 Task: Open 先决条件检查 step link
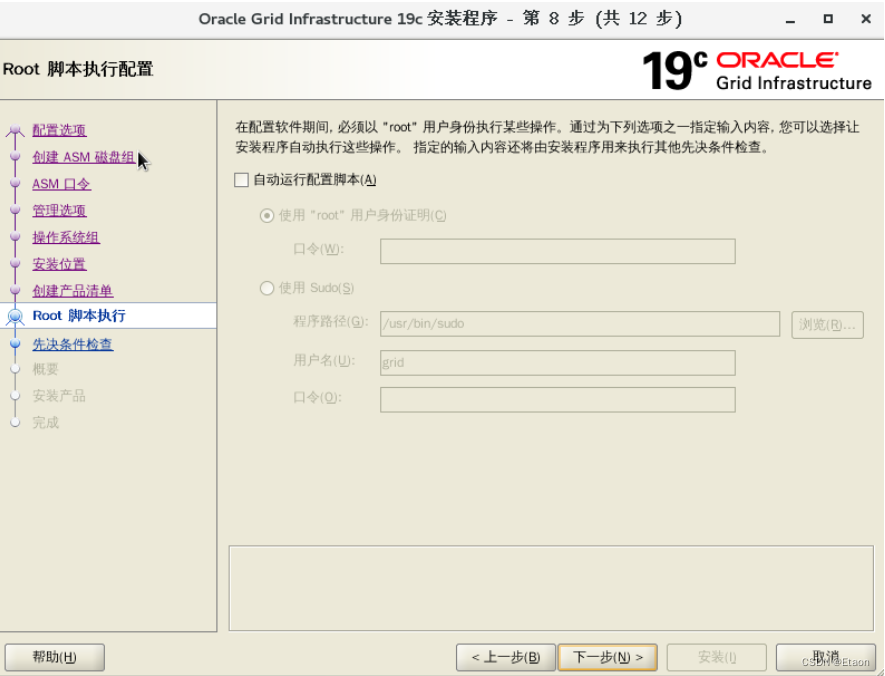coord(73,344)
